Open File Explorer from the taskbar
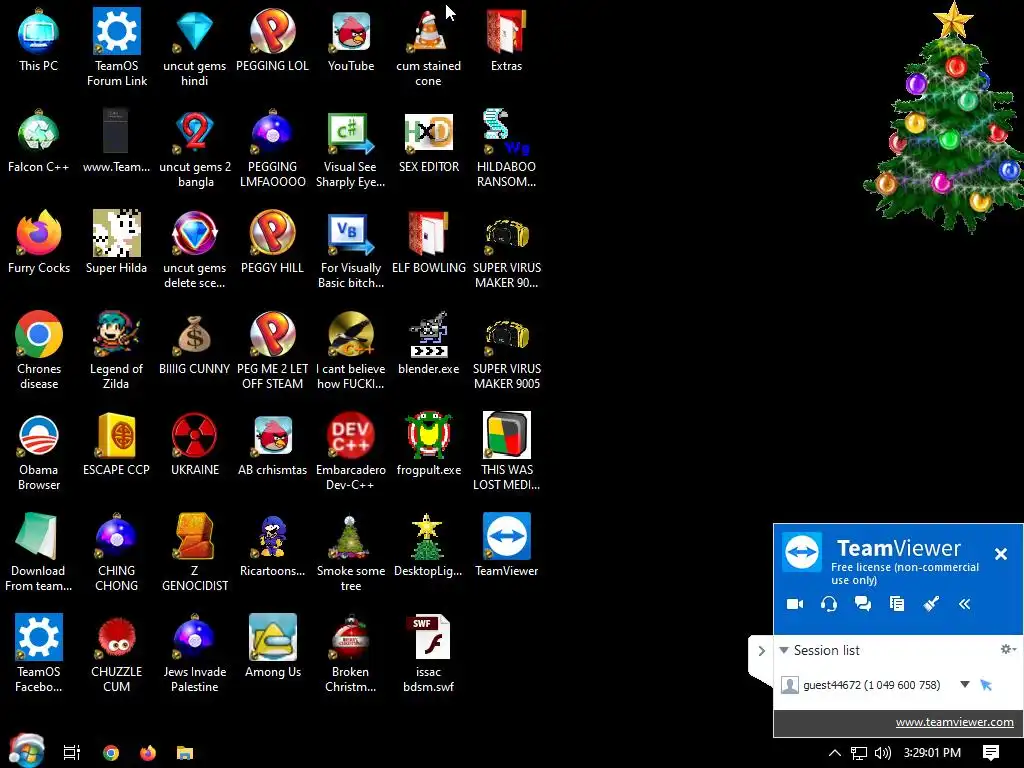 [185, 753]
